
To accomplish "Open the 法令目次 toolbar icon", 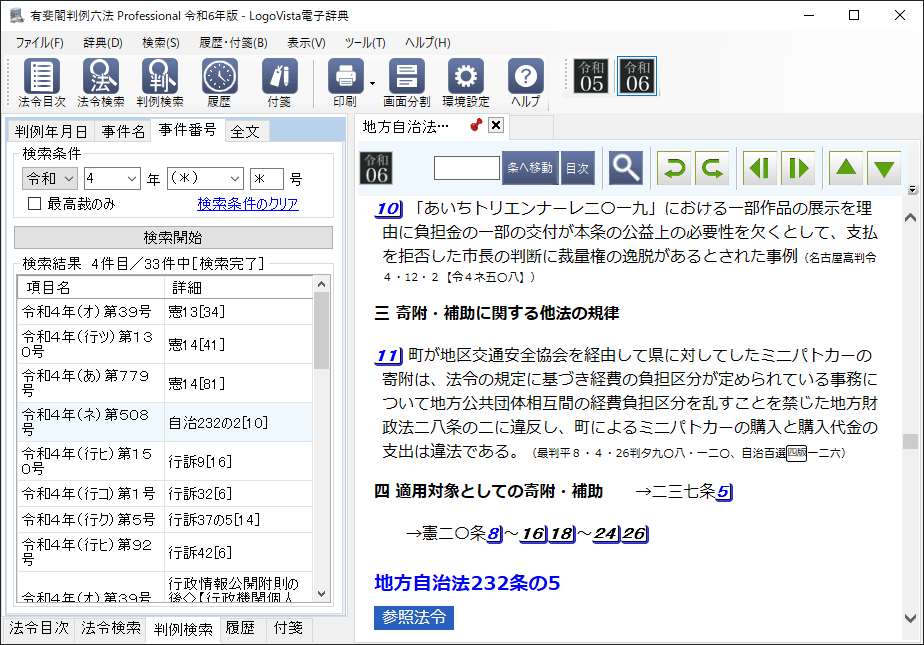I will [42, 78].
